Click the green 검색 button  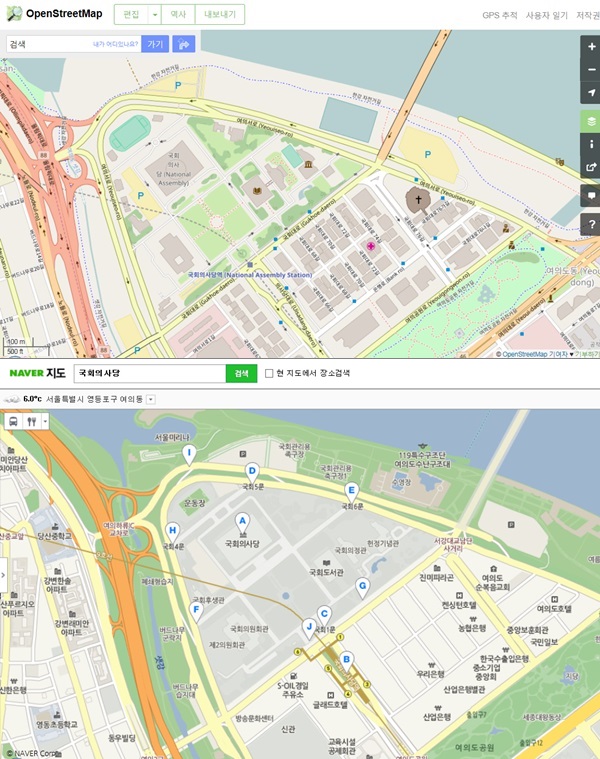click(241, 373)
